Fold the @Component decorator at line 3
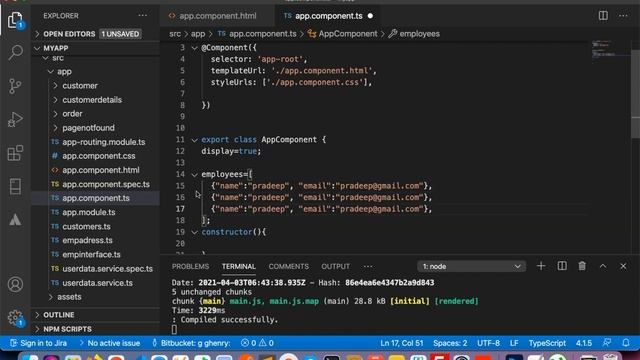 click(195, 48)
